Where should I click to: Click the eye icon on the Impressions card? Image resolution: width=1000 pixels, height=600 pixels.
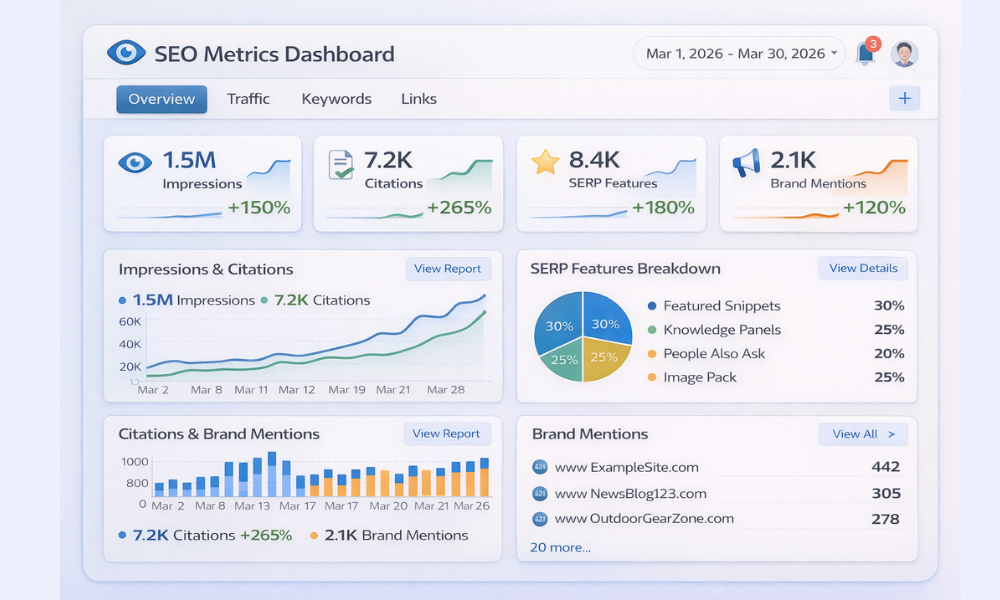(x=134, y=160)
